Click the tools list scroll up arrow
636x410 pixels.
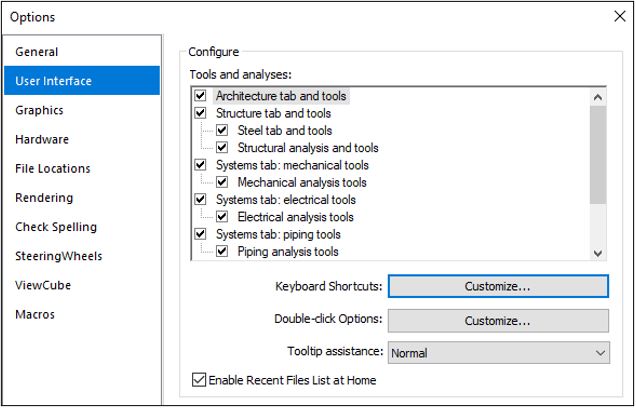(598, 98)
